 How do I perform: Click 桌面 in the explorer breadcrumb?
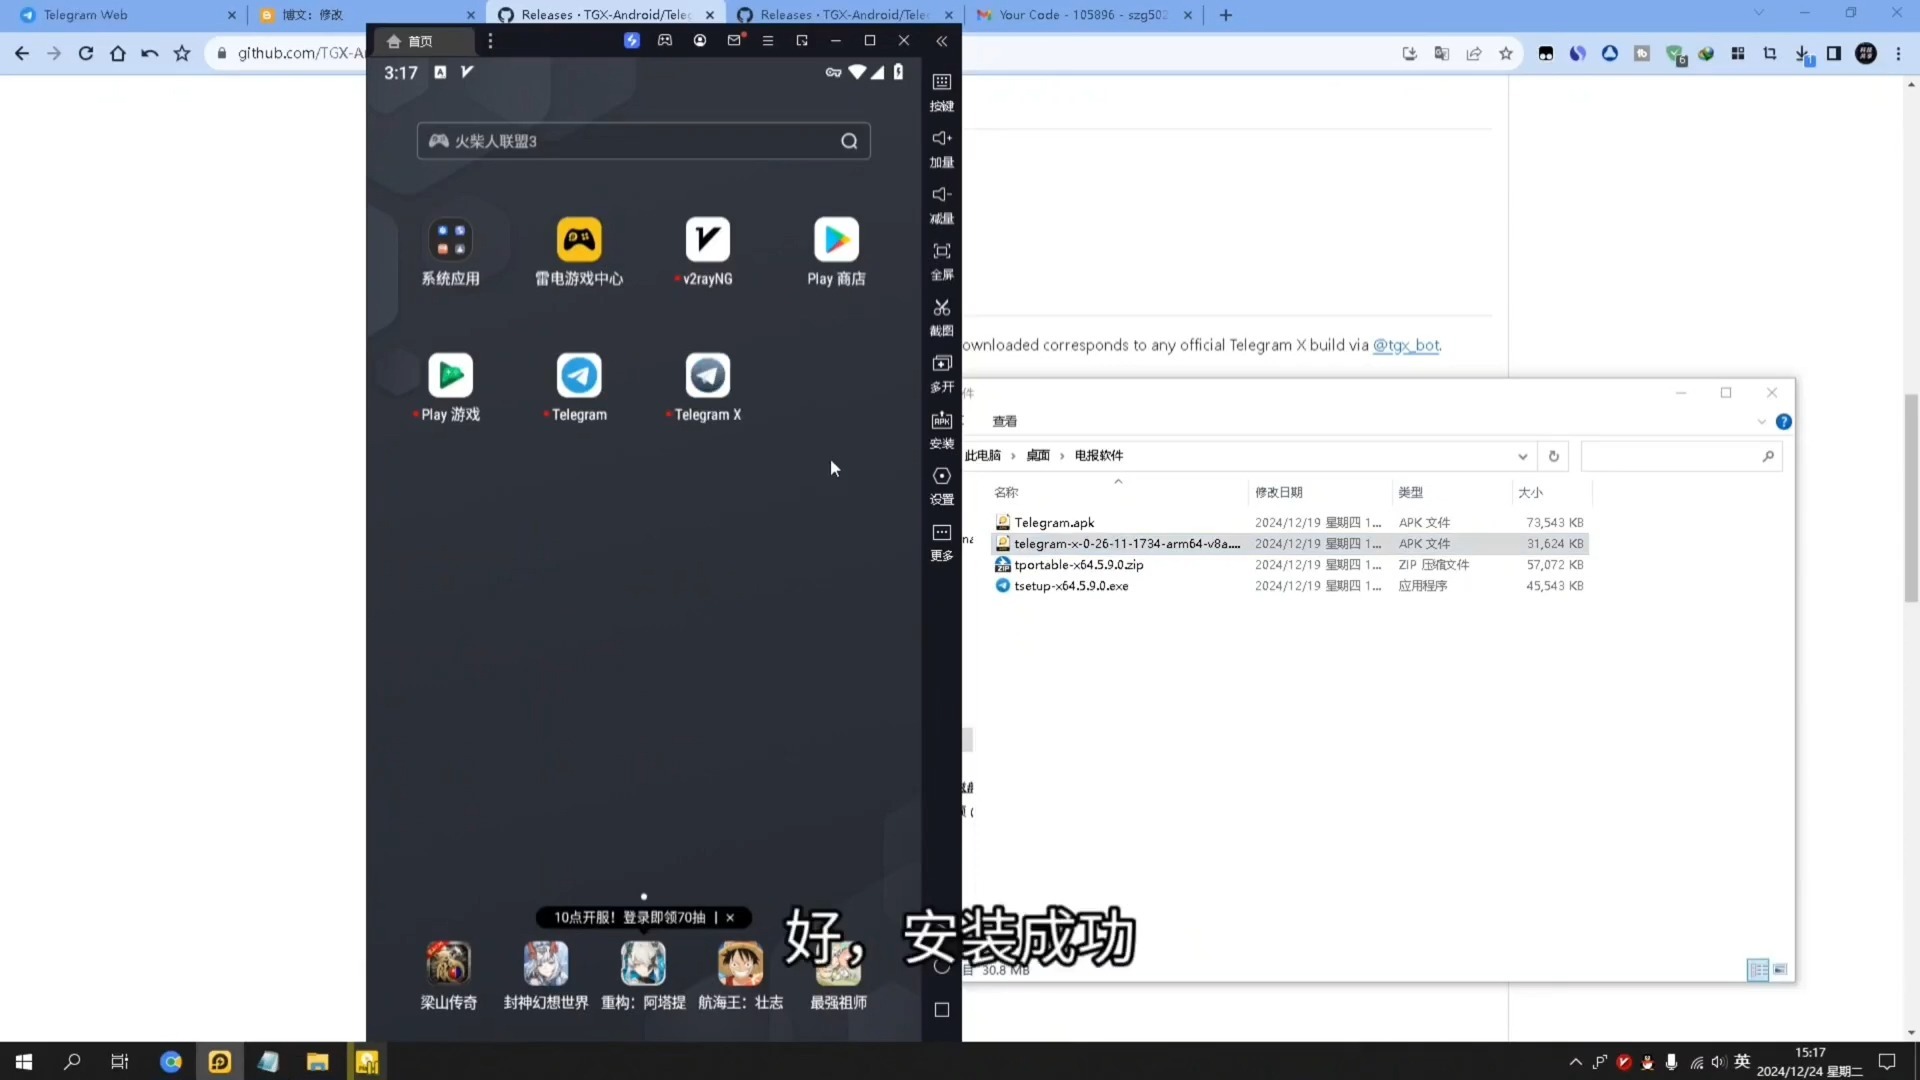point(1038,456)
